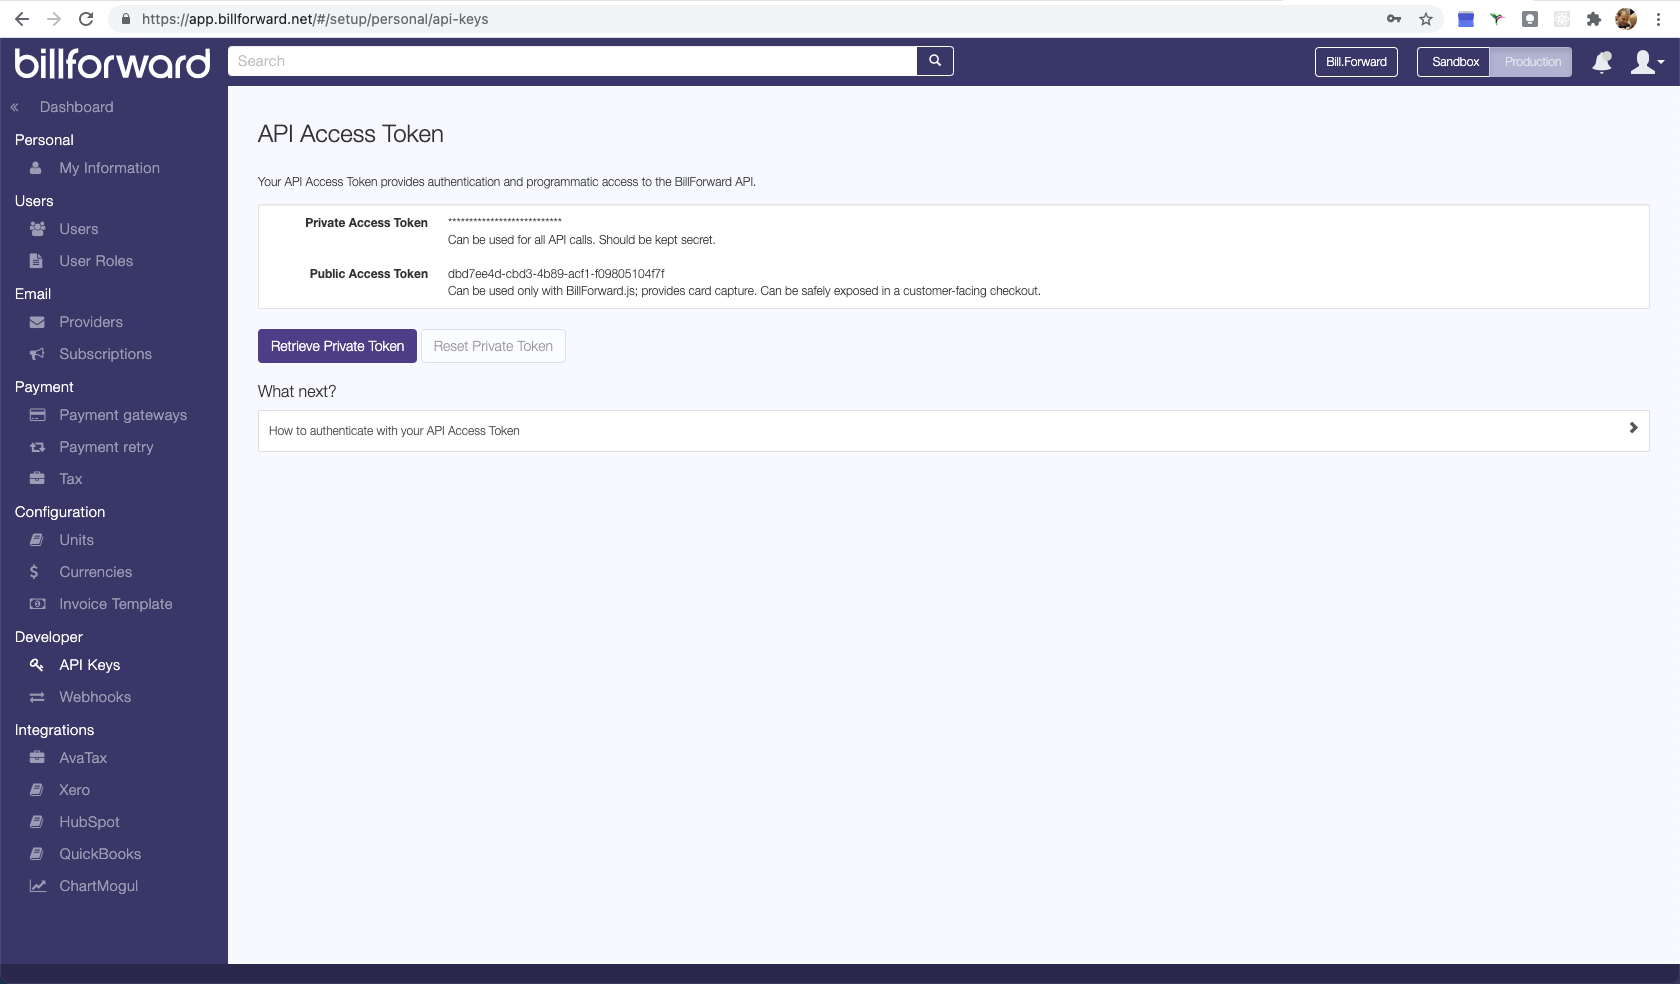Click the HubSpot icon
1680x984 pixels.
(36, 822)
